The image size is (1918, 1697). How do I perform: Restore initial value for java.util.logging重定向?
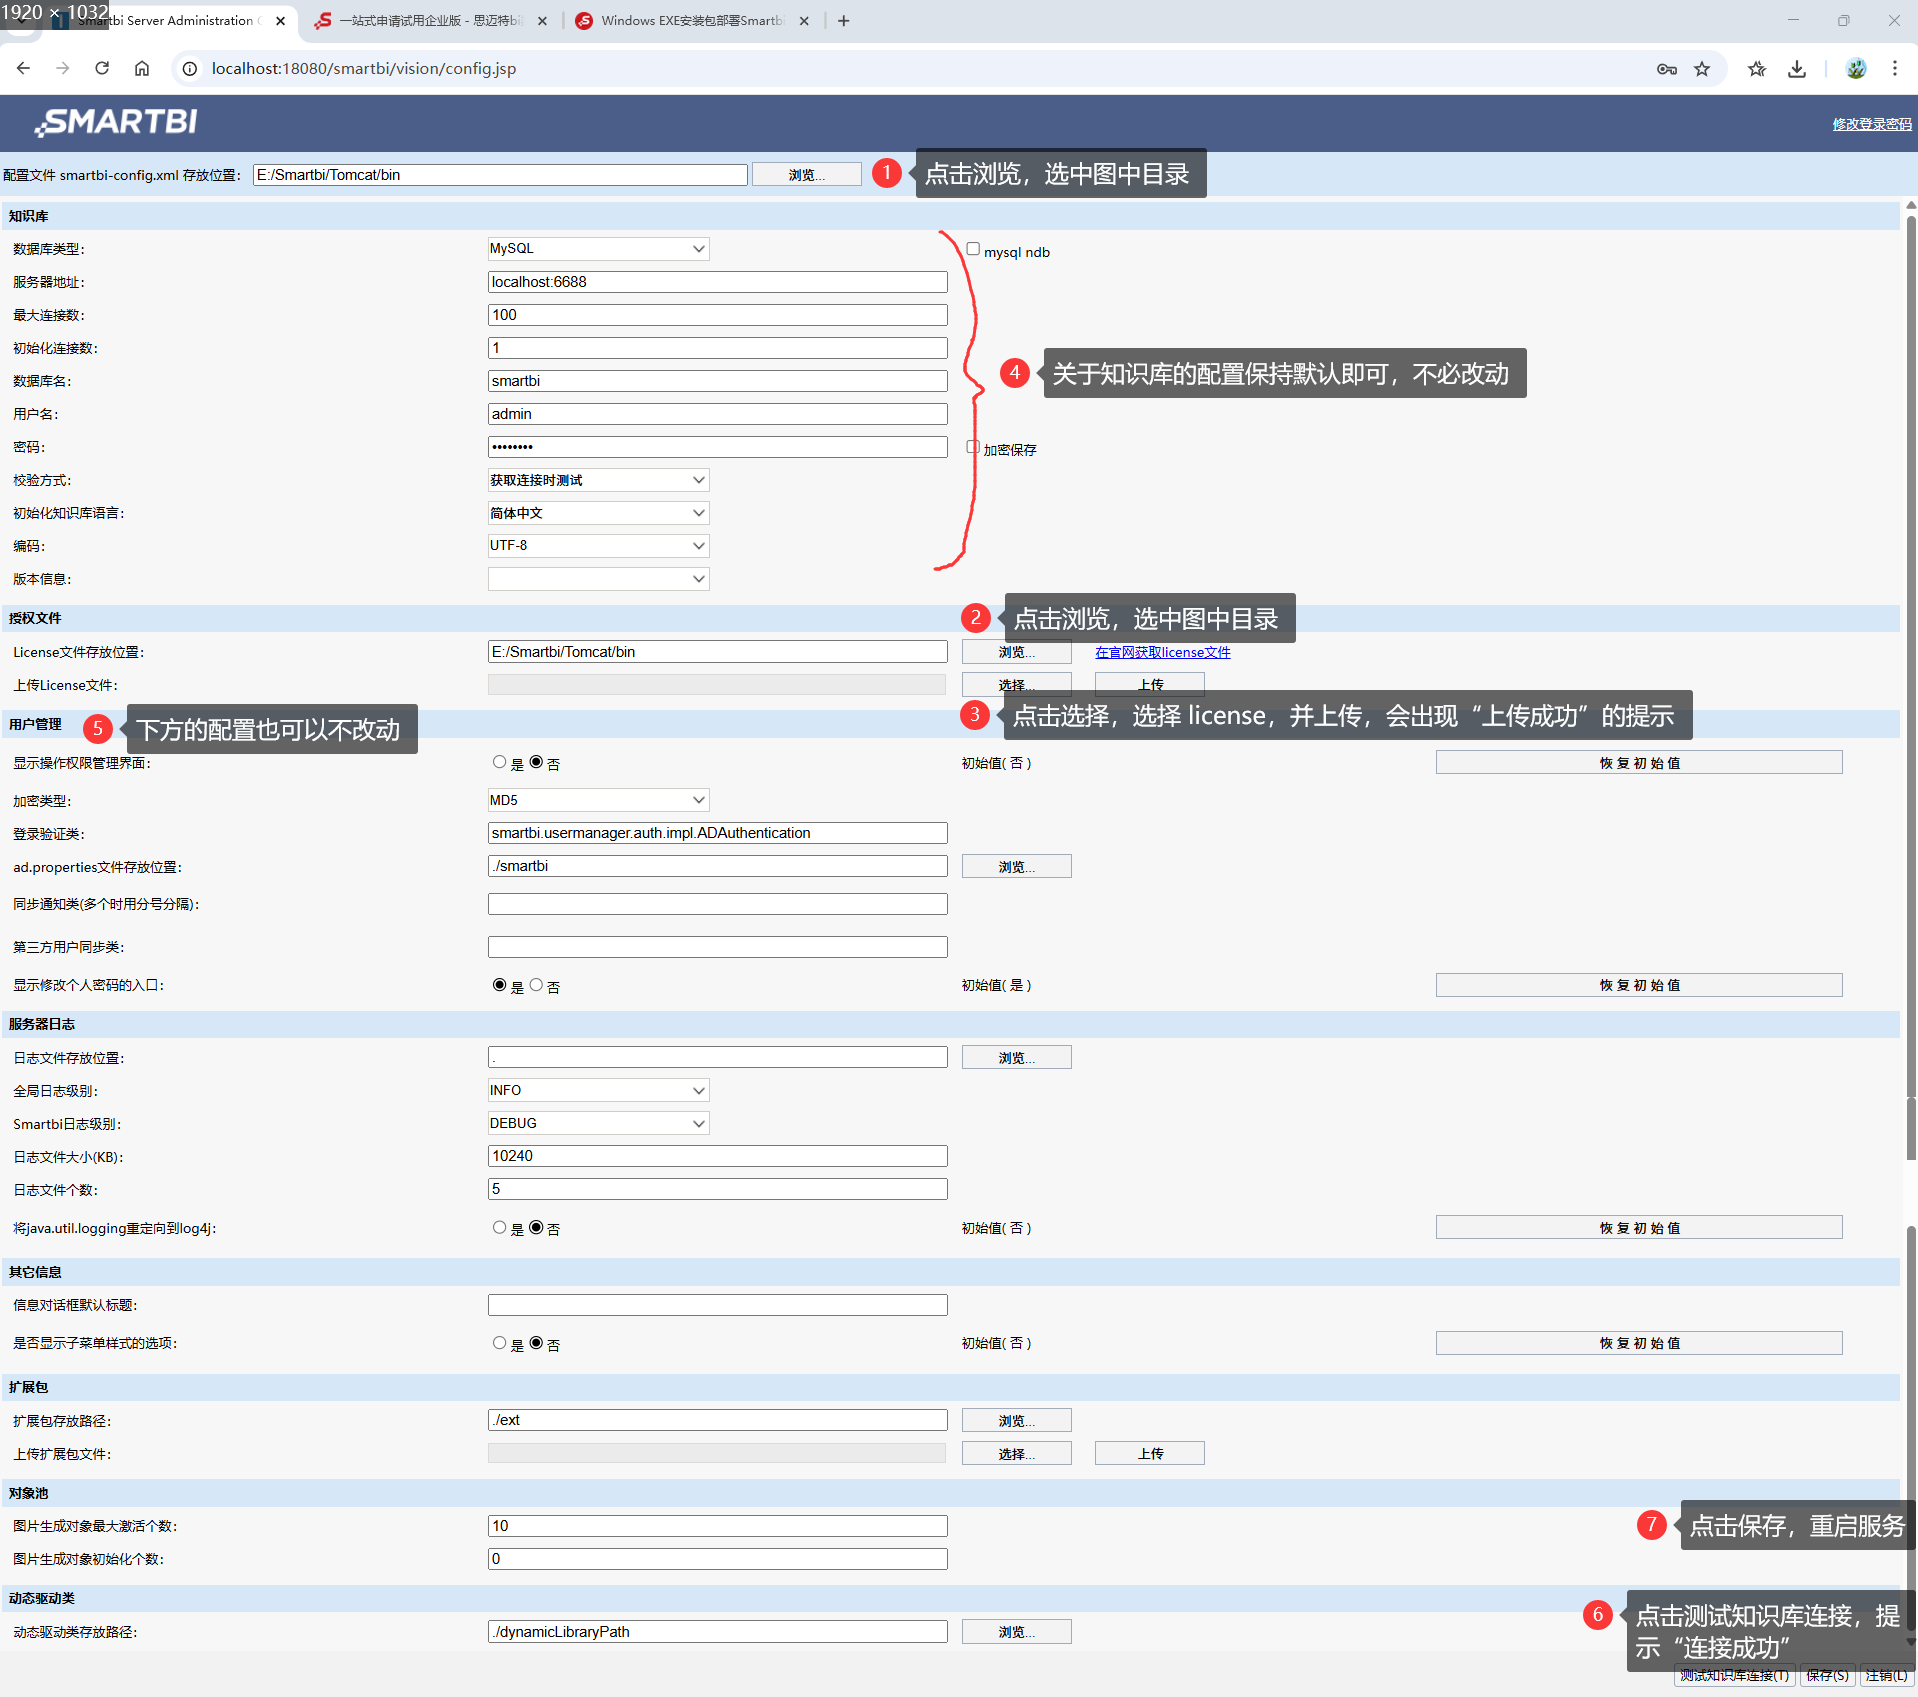pos(1639,1228)
